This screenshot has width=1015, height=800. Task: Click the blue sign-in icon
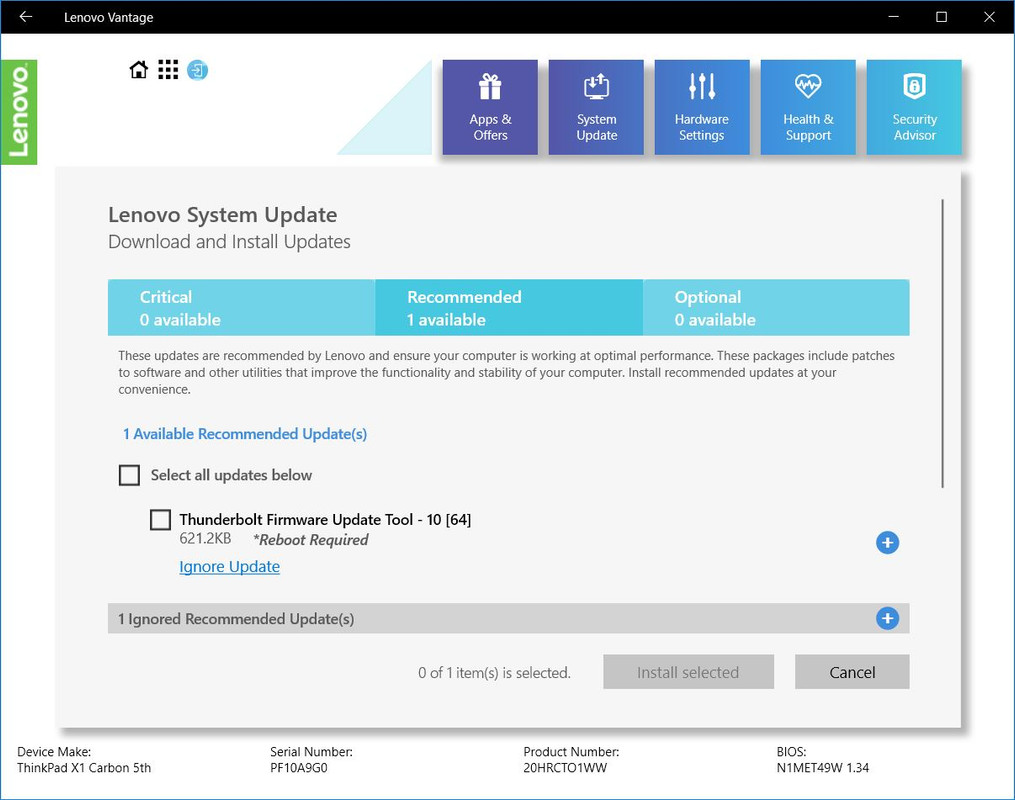coord(197,70)
